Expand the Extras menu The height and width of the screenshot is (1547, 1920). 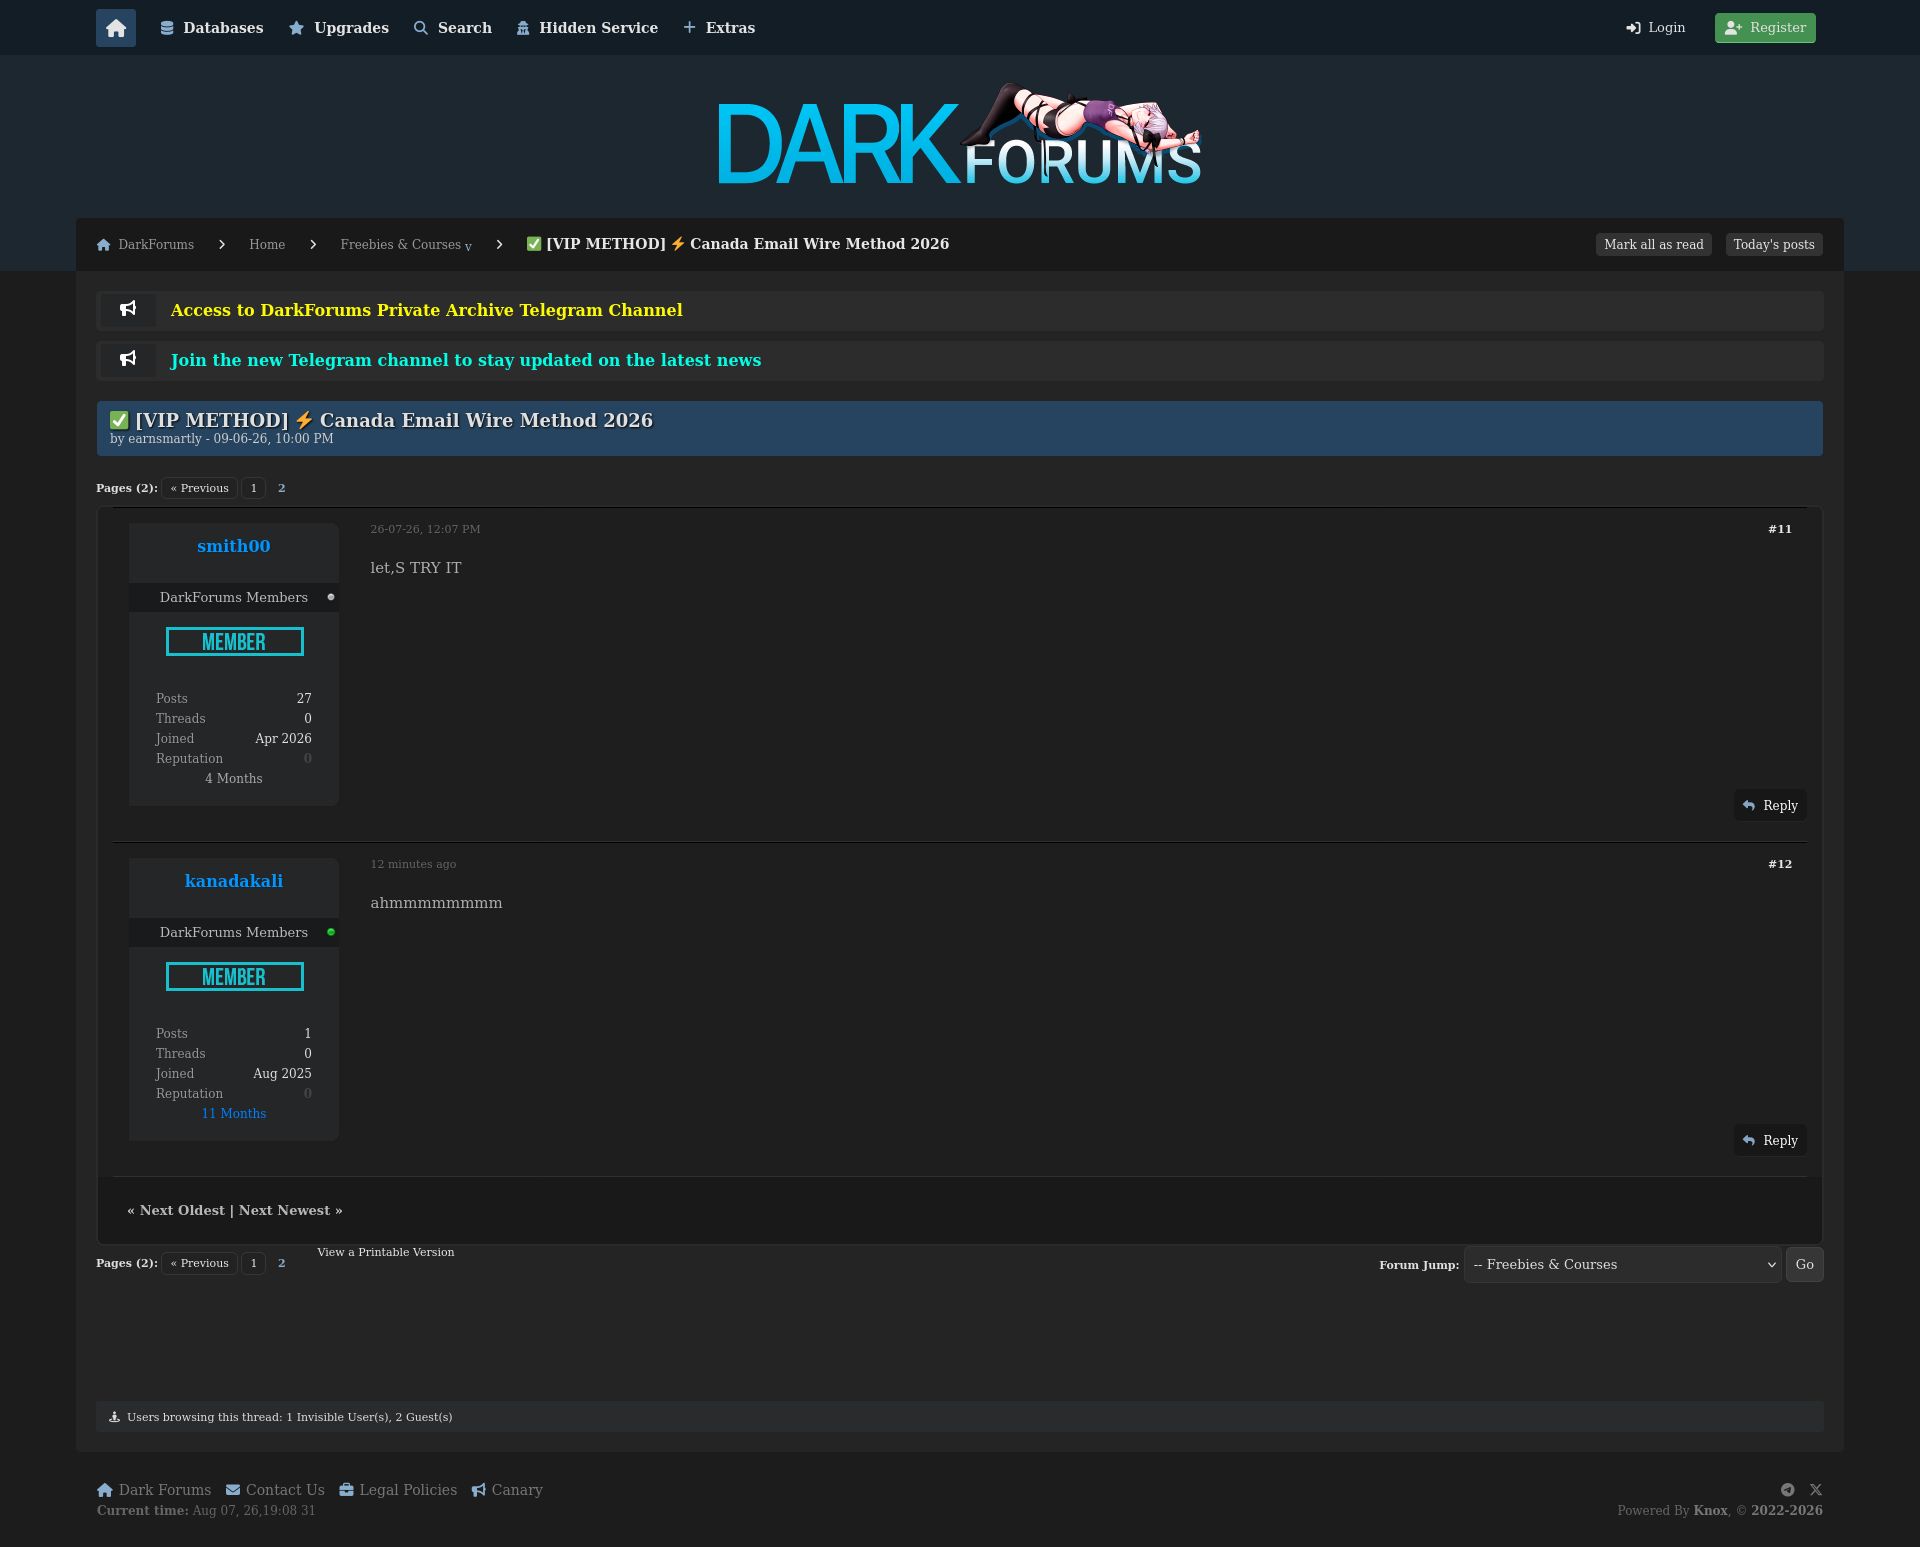point(719,28)
